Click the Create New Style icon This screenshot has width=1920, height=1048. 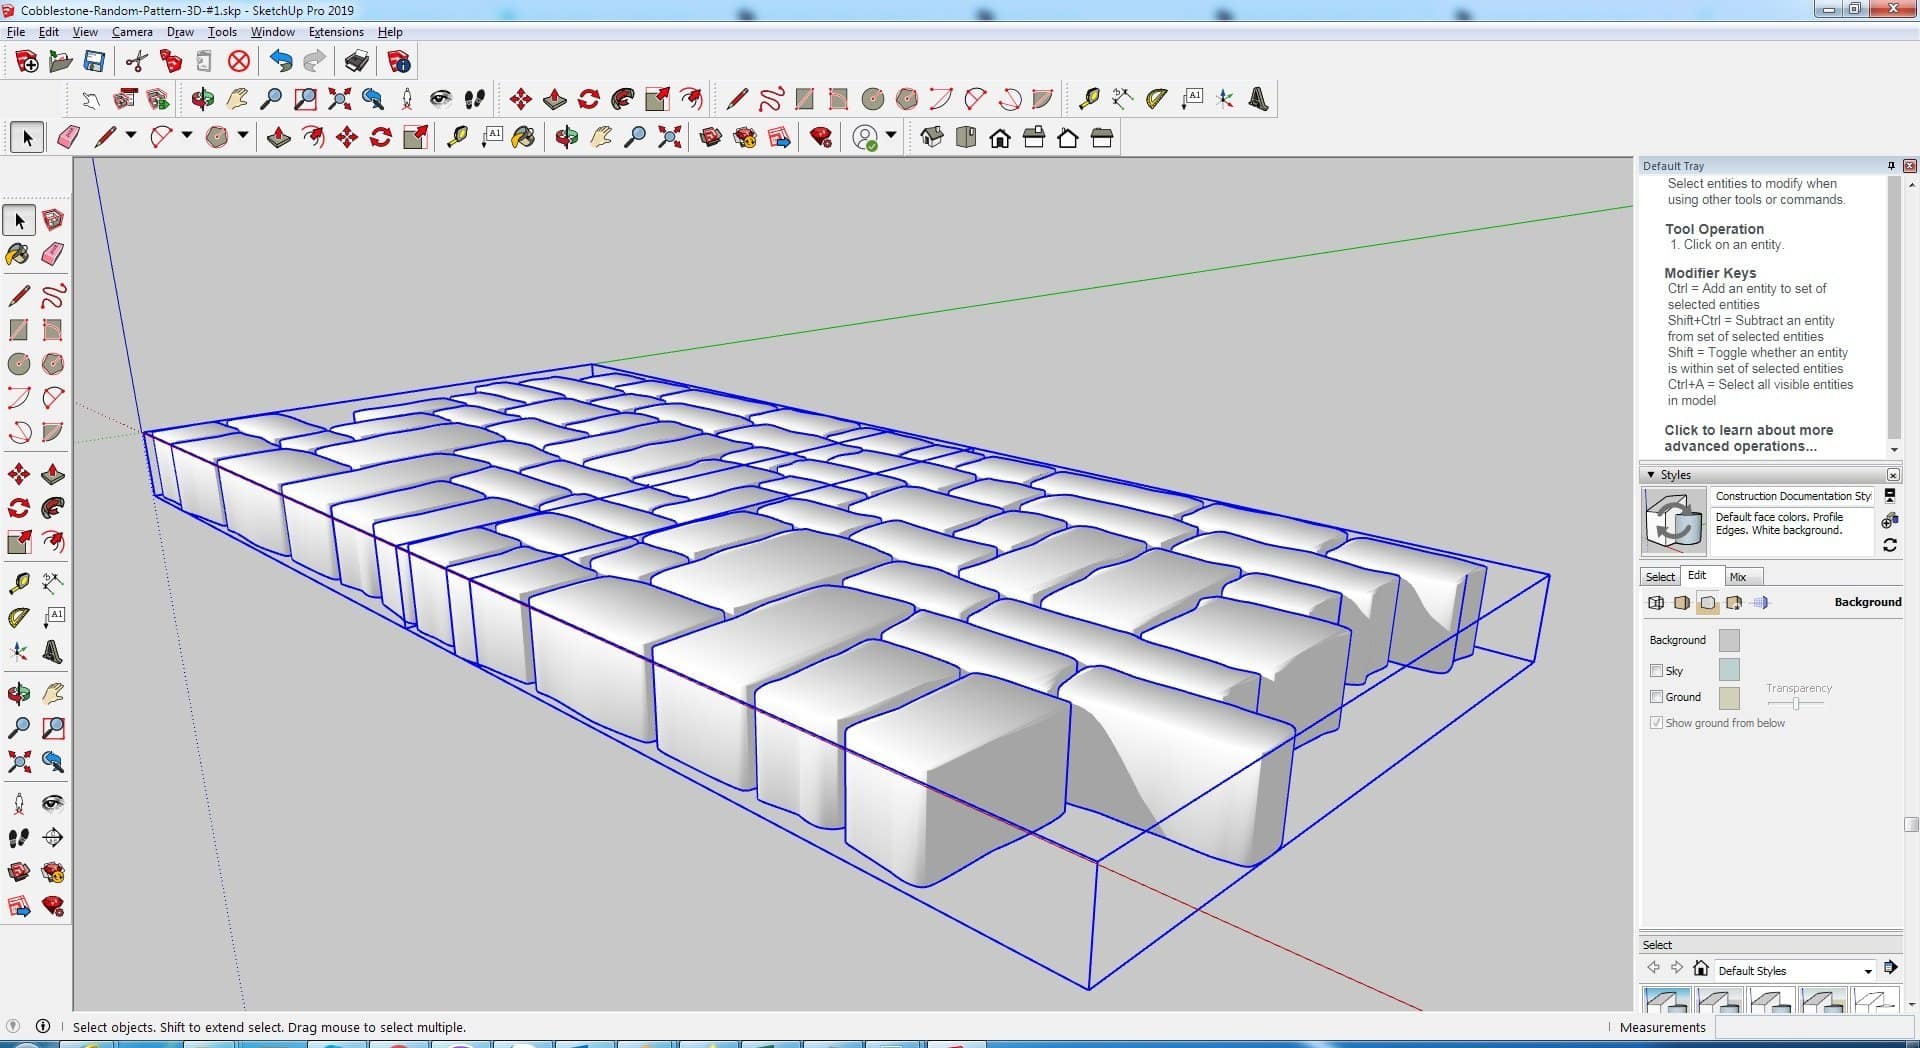(x=1889, y=521)
